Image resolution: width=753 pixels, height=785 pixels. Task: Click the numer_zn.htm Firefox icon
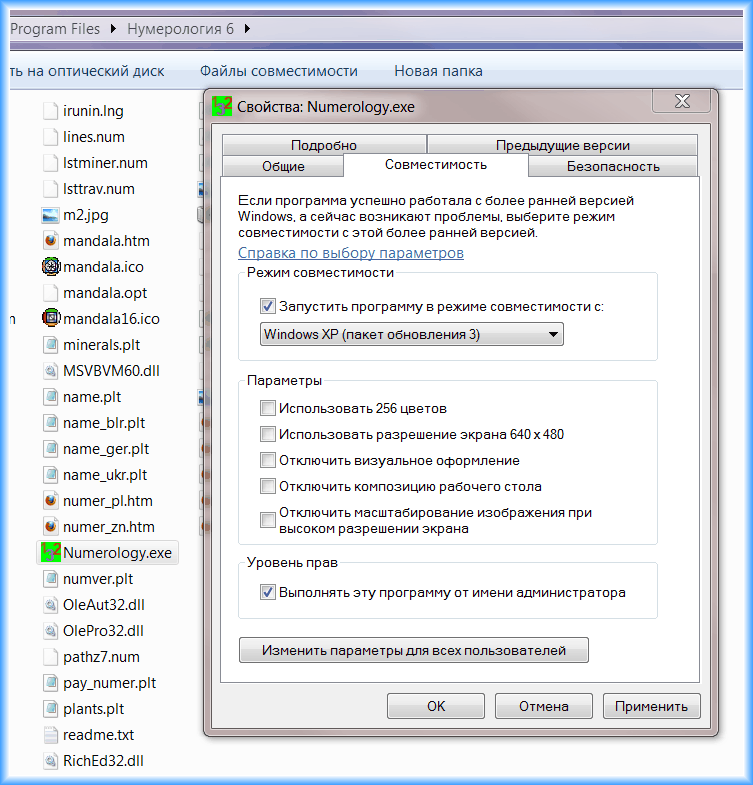click(x=51, y=527)
